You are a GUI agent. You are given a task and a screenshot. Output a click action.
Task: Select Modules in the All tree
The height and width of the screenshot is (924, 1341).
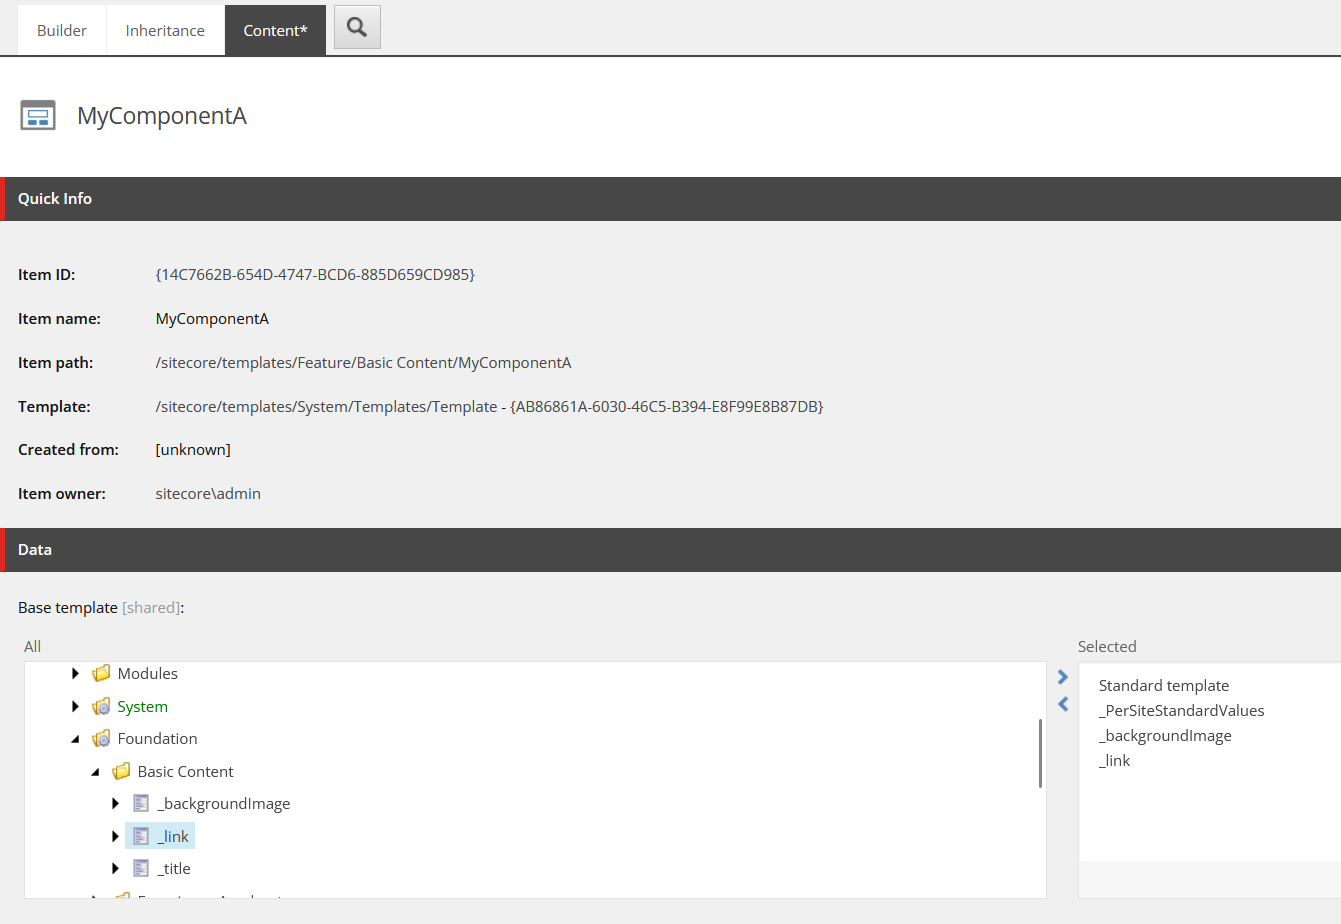click(148, 674)
